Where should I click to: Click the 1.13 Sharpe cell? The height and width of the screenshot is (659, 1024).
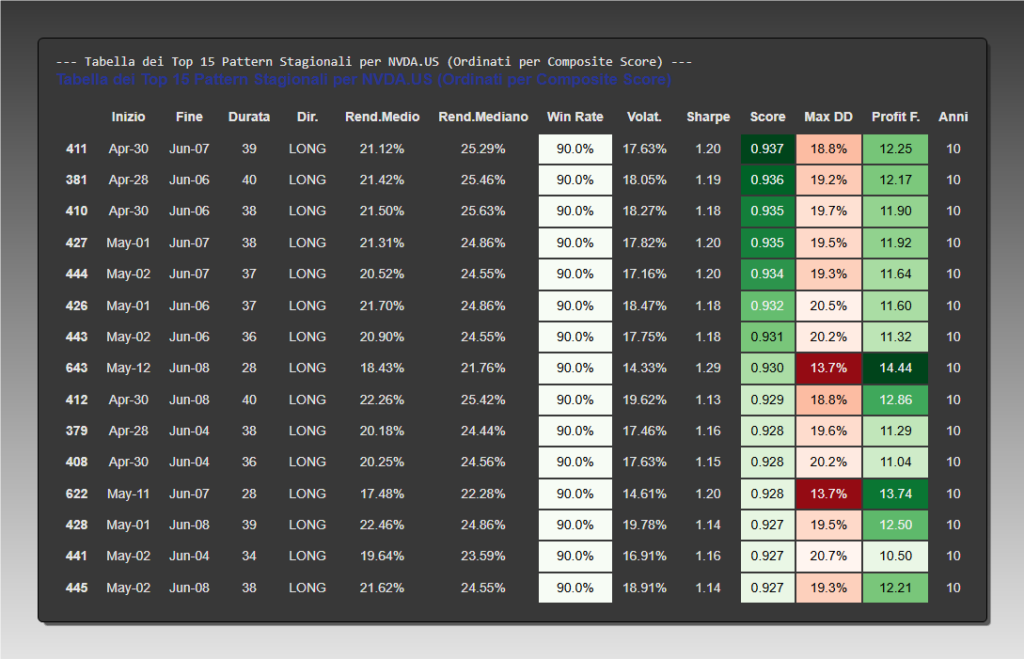pyautogui.click(x=708, y=400)
